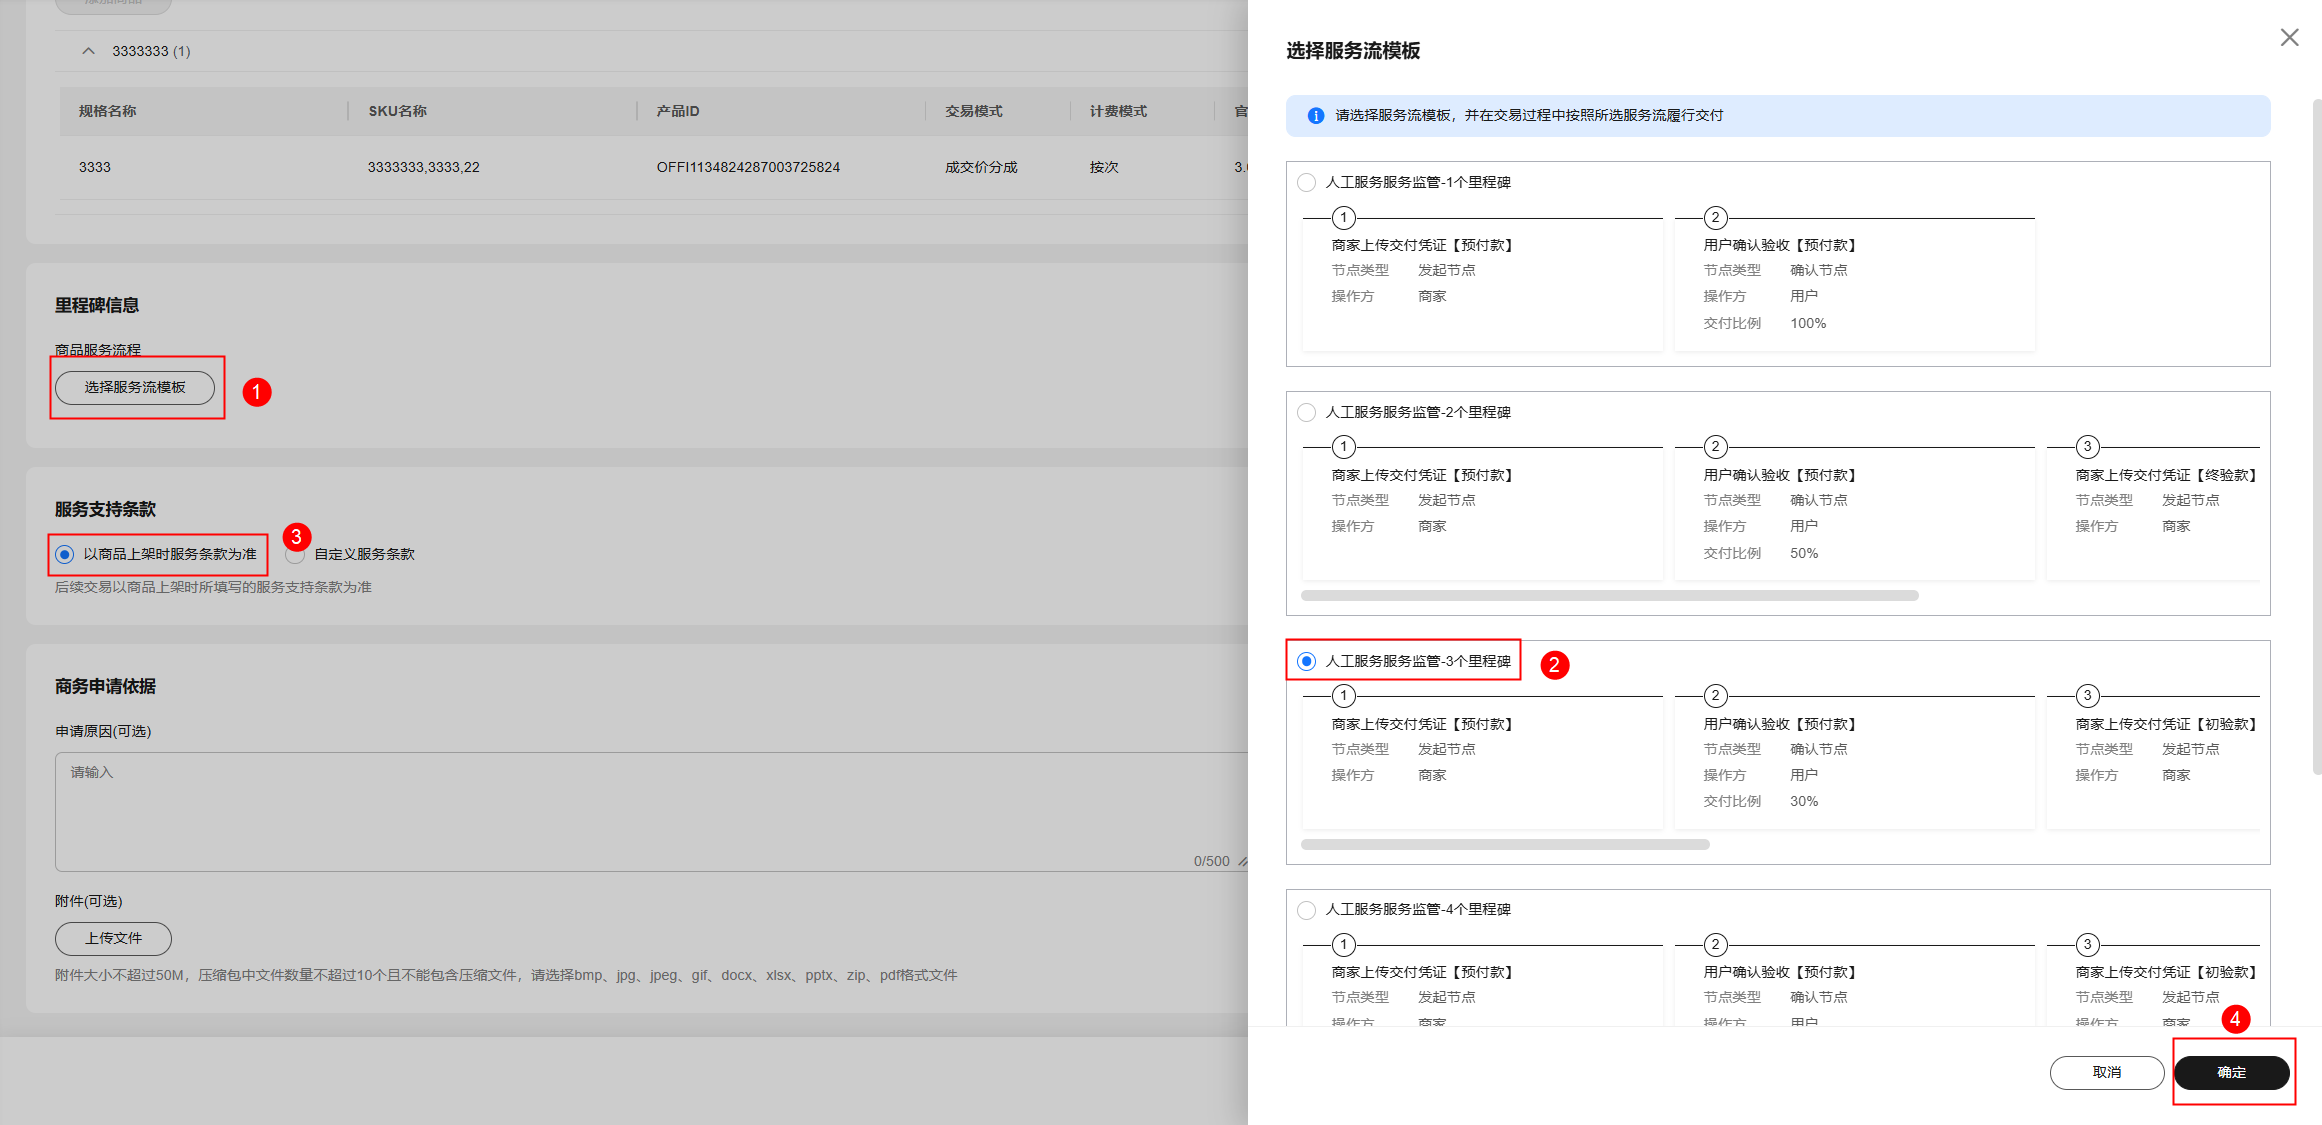The image size is (2322, 1125).
Task: Click the 交易模式 column header
Action: [x=974, y=111]
